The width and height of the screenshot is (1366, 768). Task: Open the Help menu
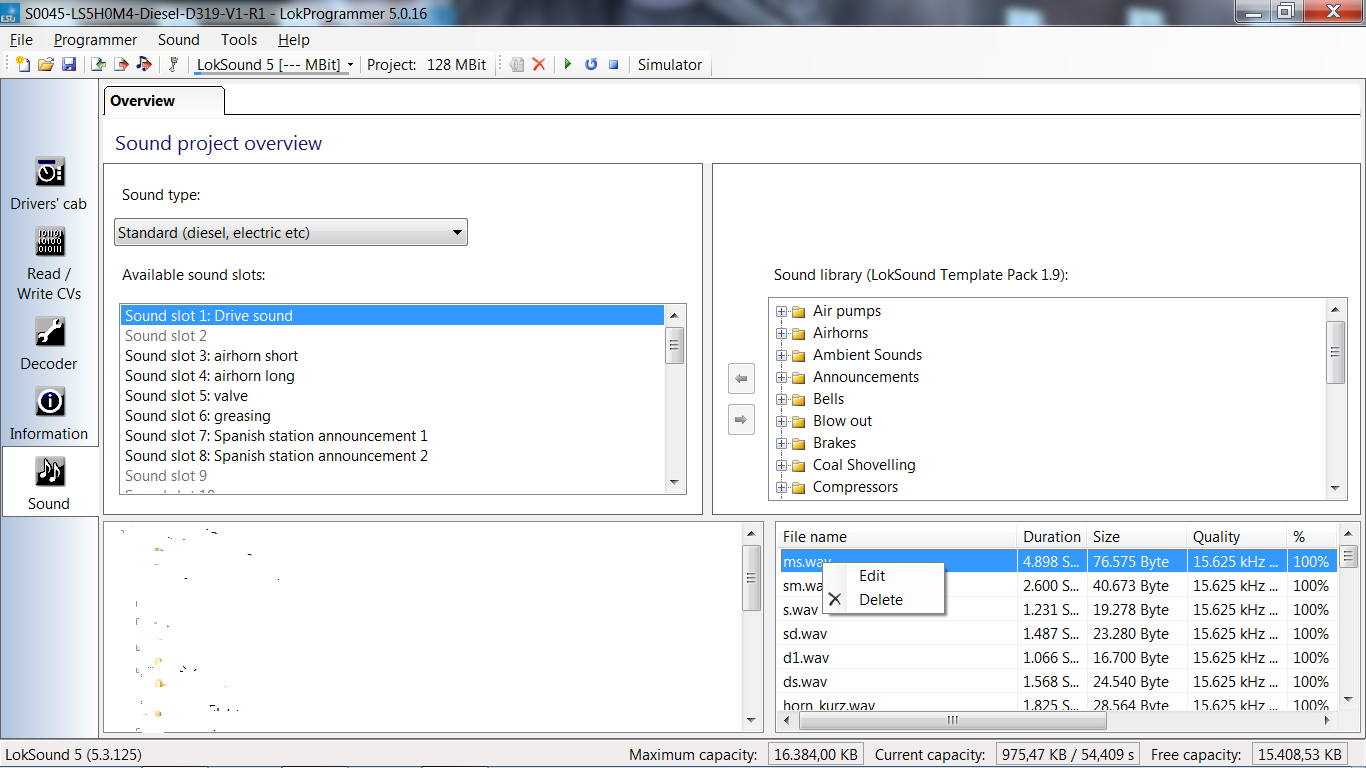[x=294, y=40]
